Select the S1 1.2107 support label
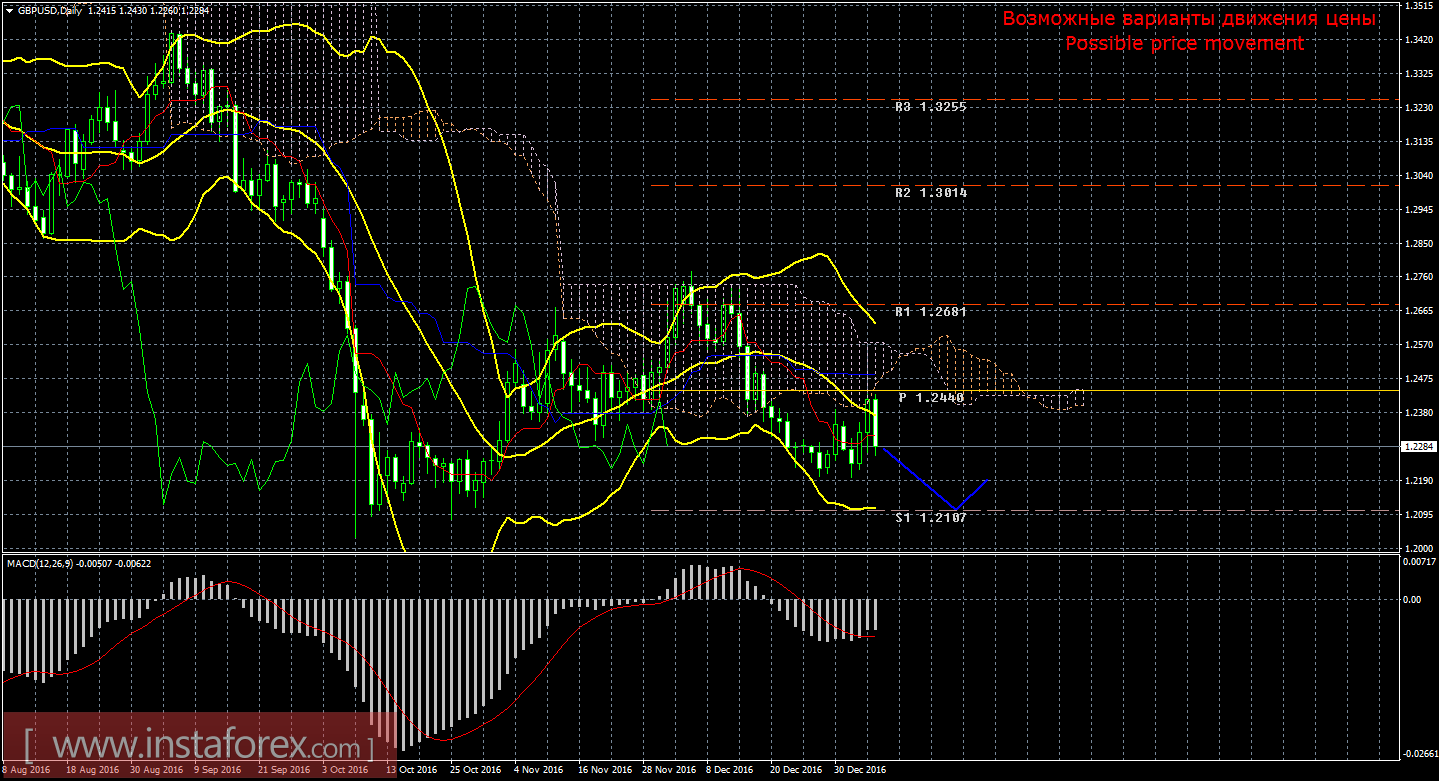The height and width of the screenshot is (781, 1439). click(932, 518)
